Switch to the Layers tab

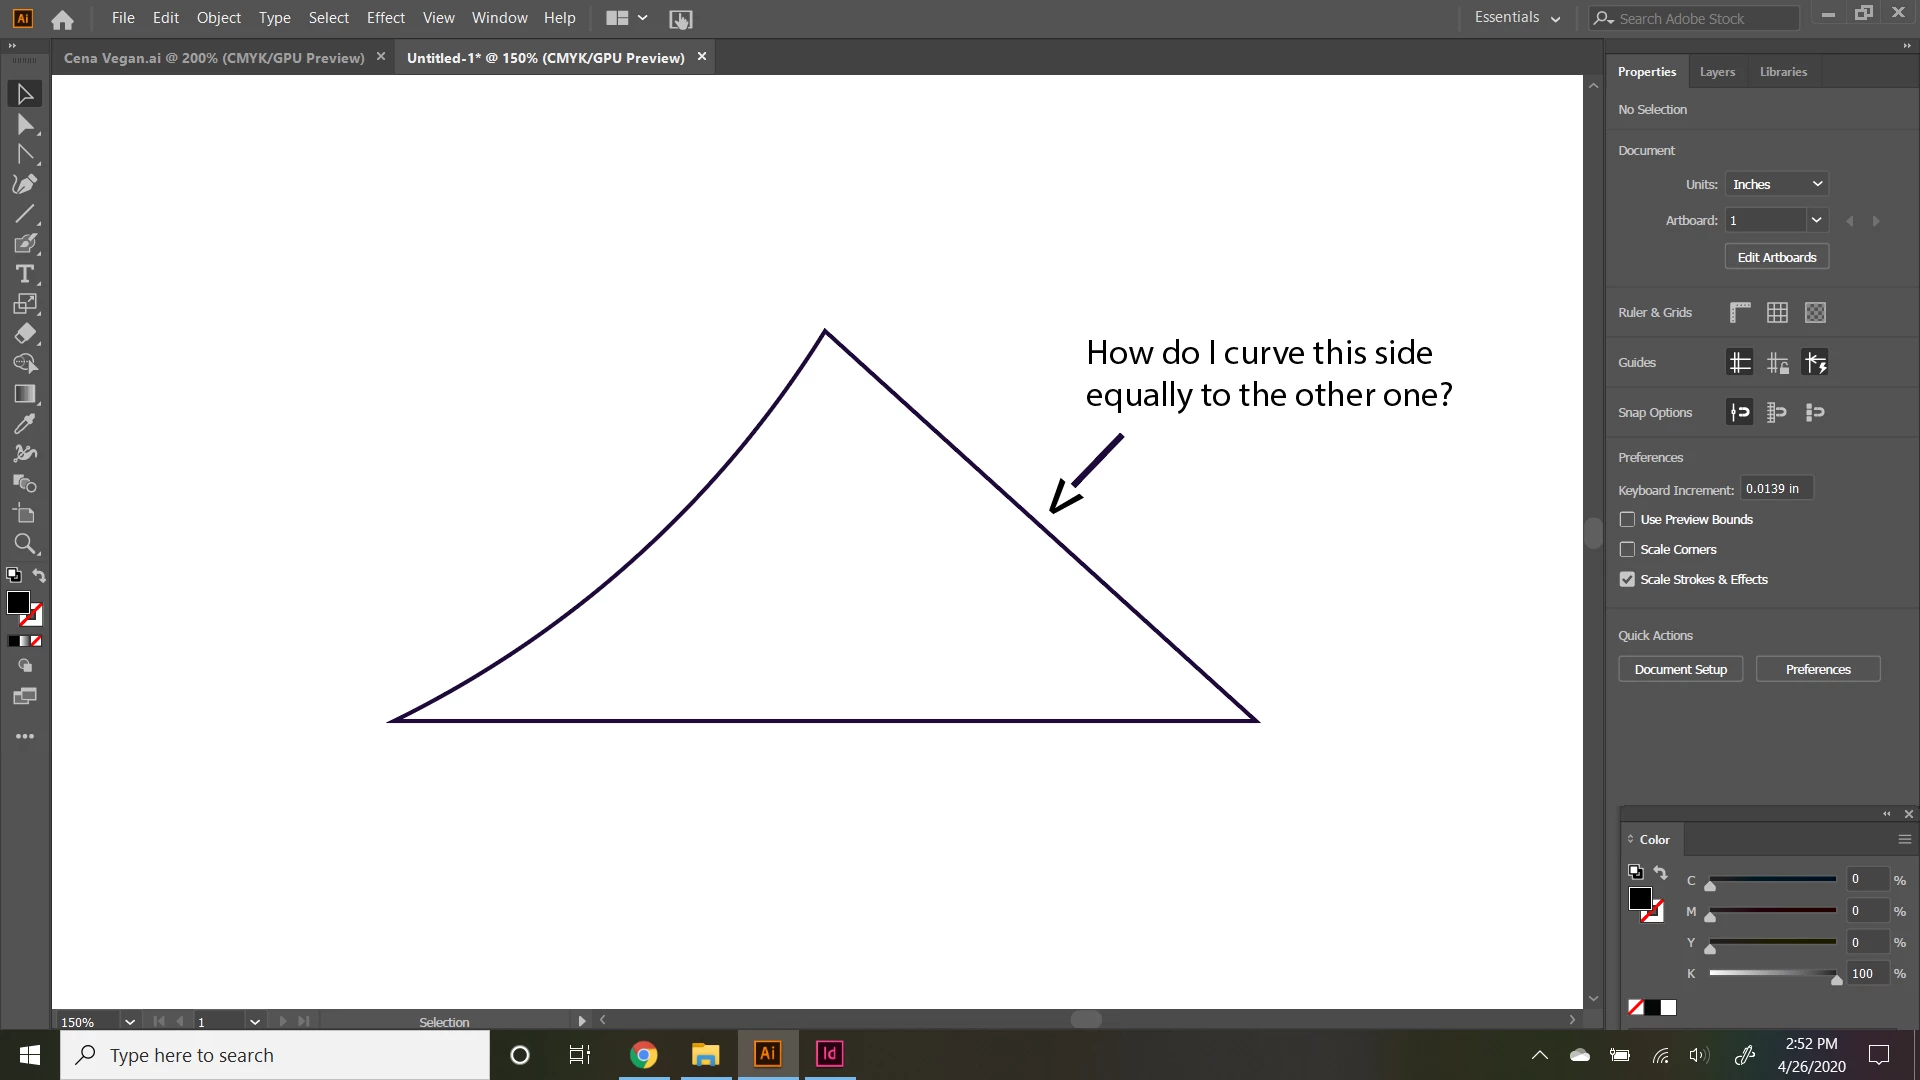[x=1717, y=72]
